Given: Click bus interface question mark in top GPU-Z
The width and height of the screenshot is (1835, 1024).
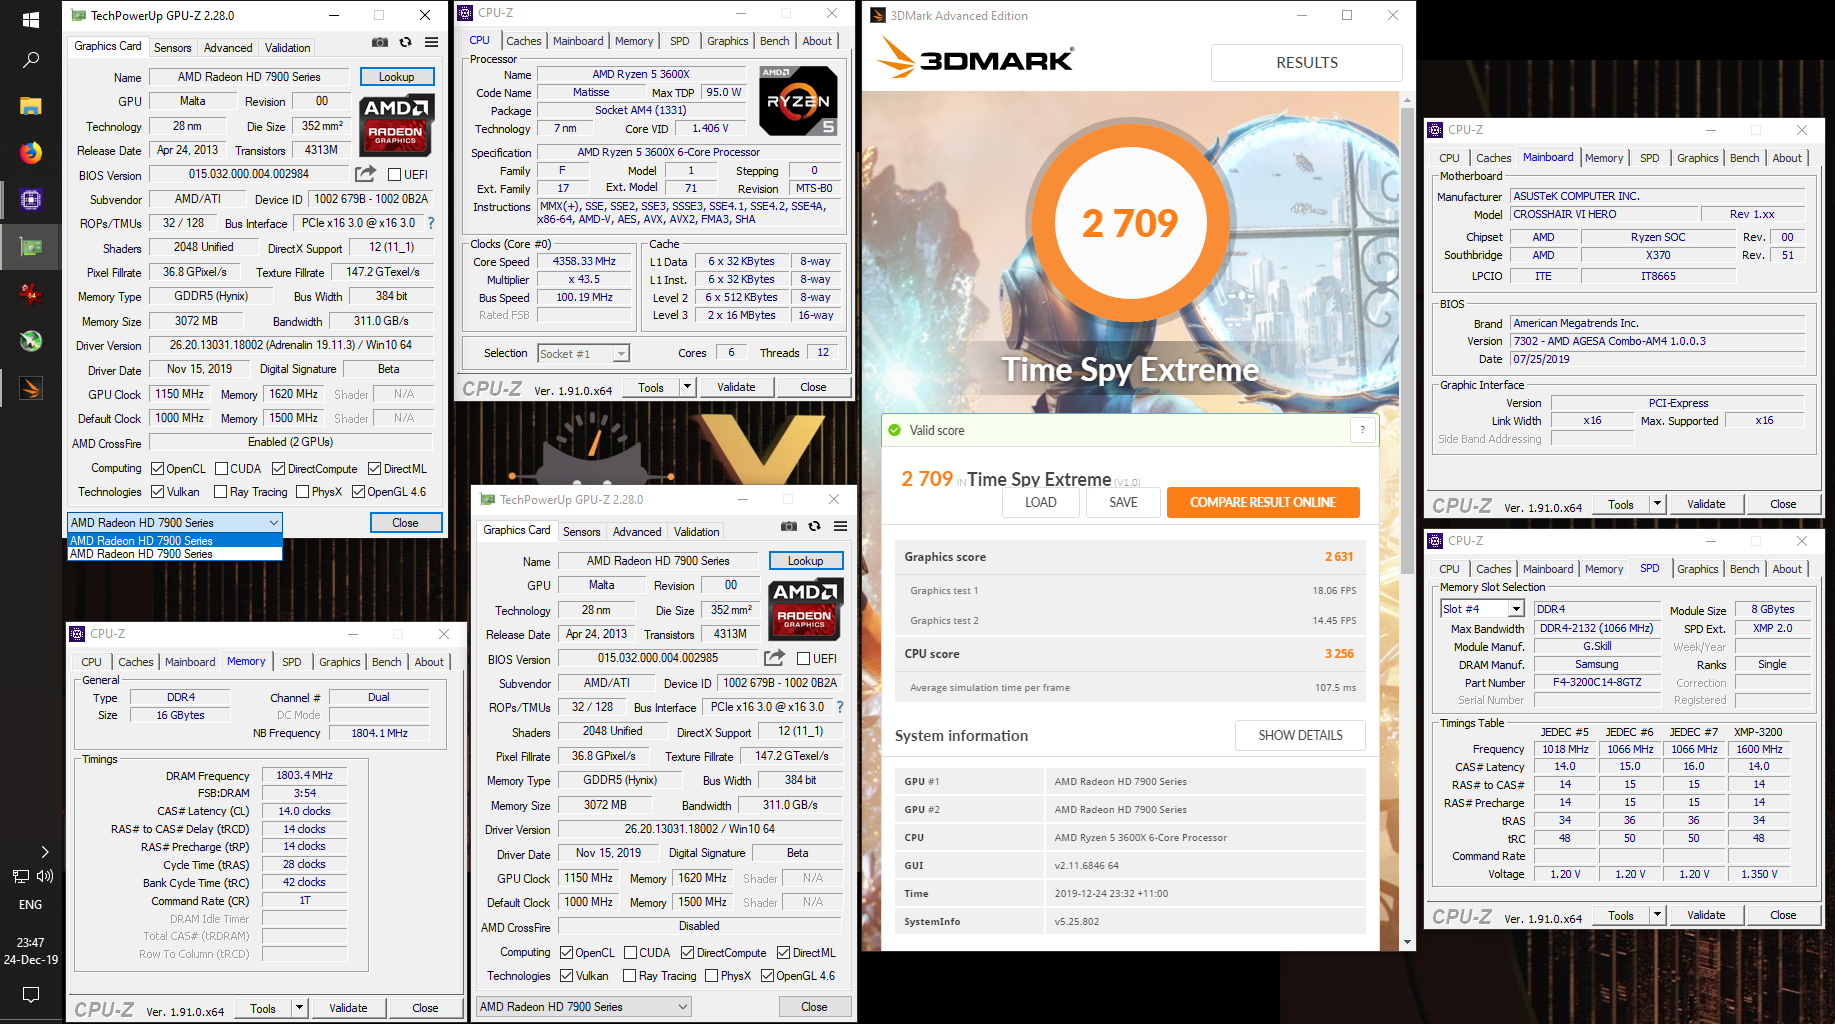Looking at the screenshot, I should pyautogui.click(x=431, y=223).
